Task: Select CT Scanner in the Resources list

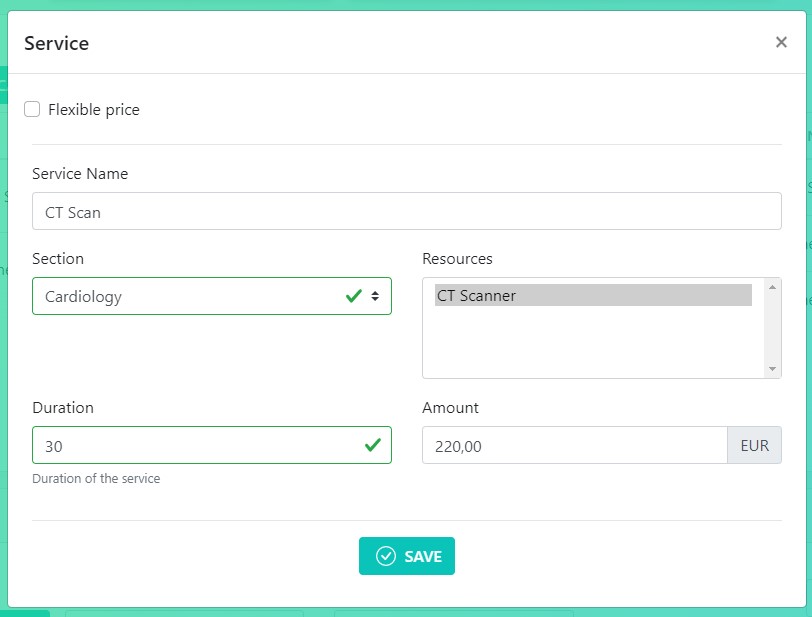Action: 593,295
